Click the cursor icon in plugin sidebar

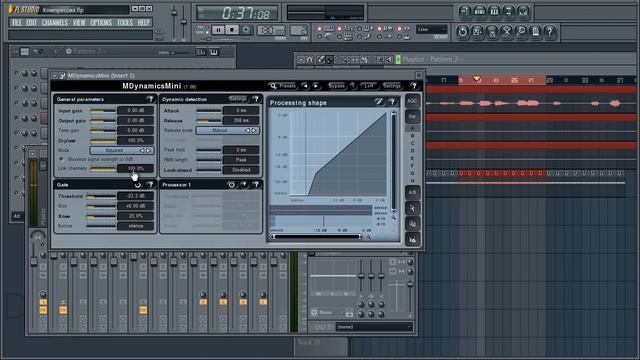tap(412, 208)
